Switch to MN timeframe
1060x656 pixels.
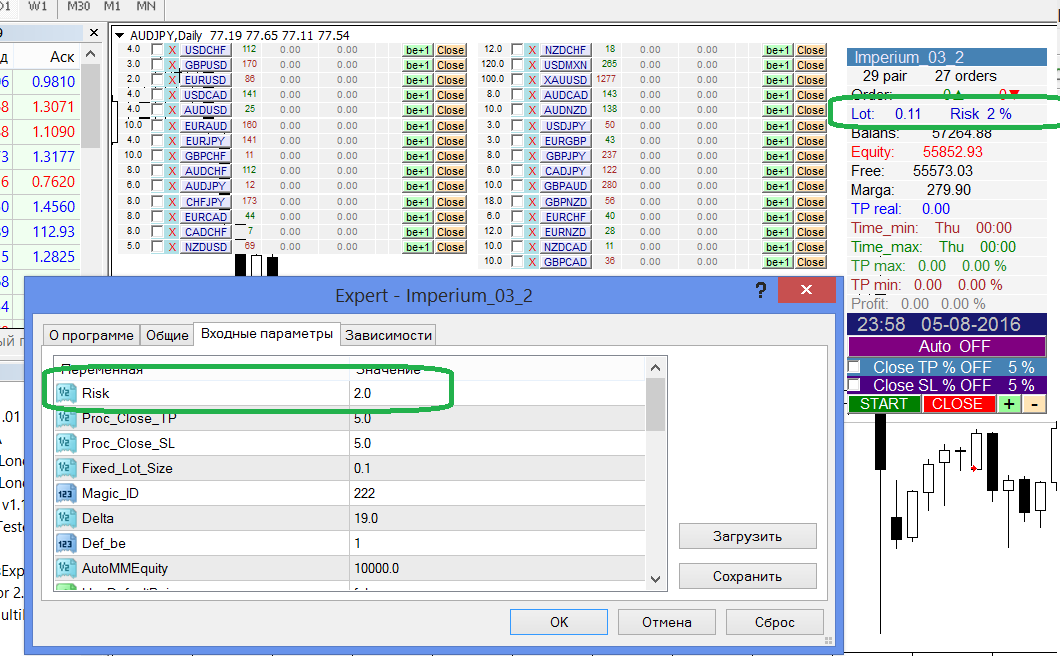tap(146, 6)
